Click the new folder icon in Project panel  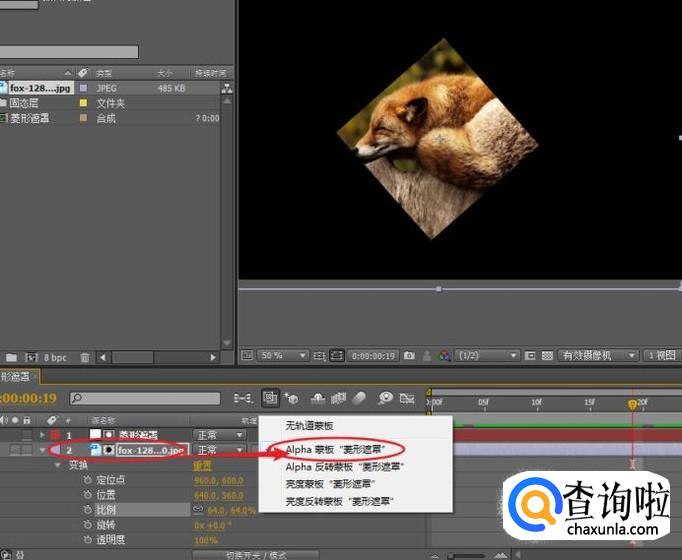pos(11,357)
